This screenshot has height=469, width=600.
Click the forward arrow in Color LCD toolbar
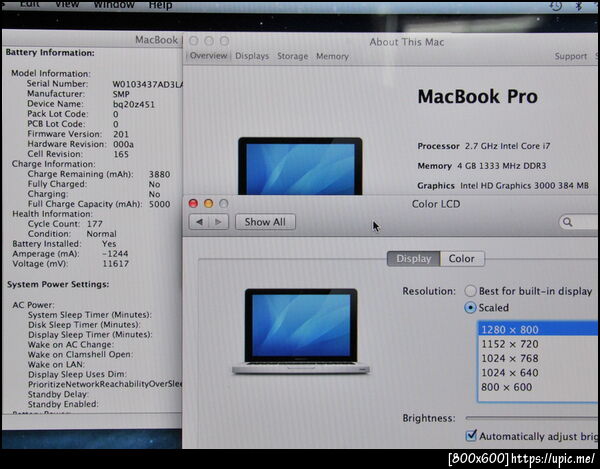218,222
